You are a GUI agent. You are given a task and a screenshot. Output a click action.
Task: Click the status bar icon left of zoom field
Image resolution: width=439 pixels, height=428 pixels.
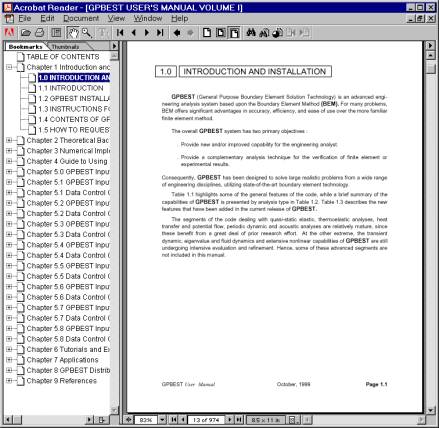(x=129, y=420)
